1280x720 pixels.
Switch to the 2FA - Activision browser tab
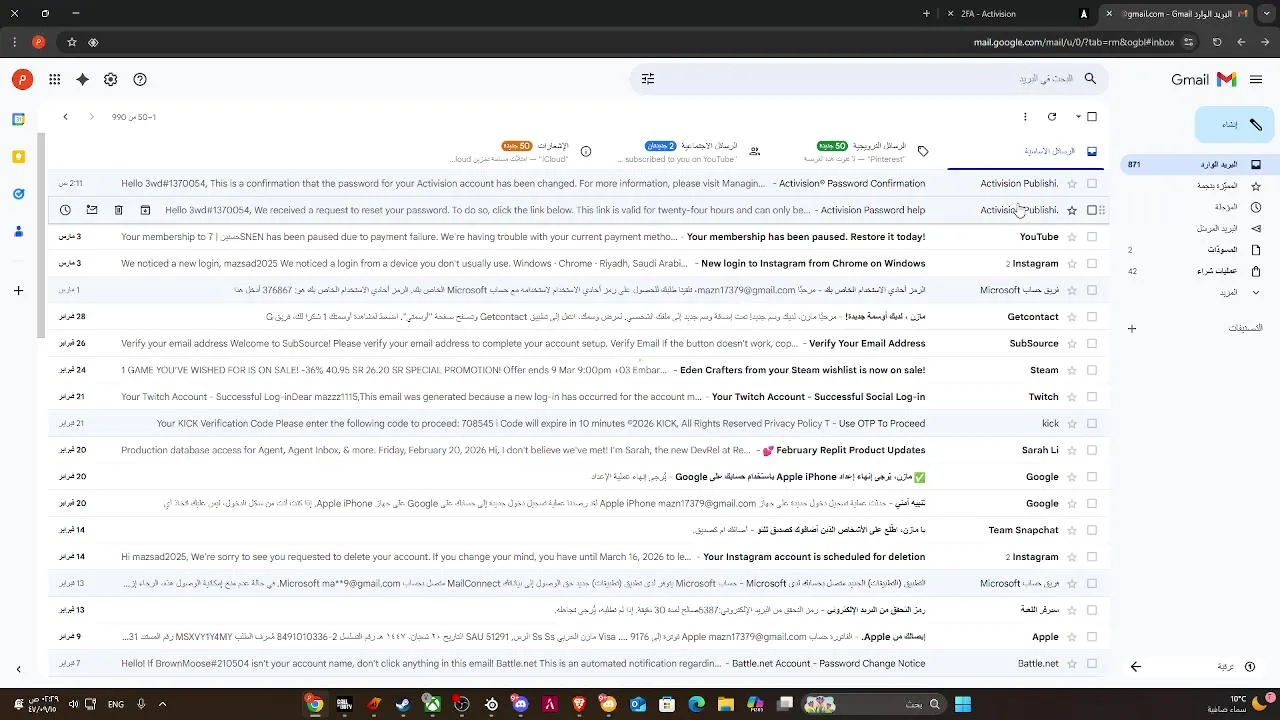[1015, 14]
